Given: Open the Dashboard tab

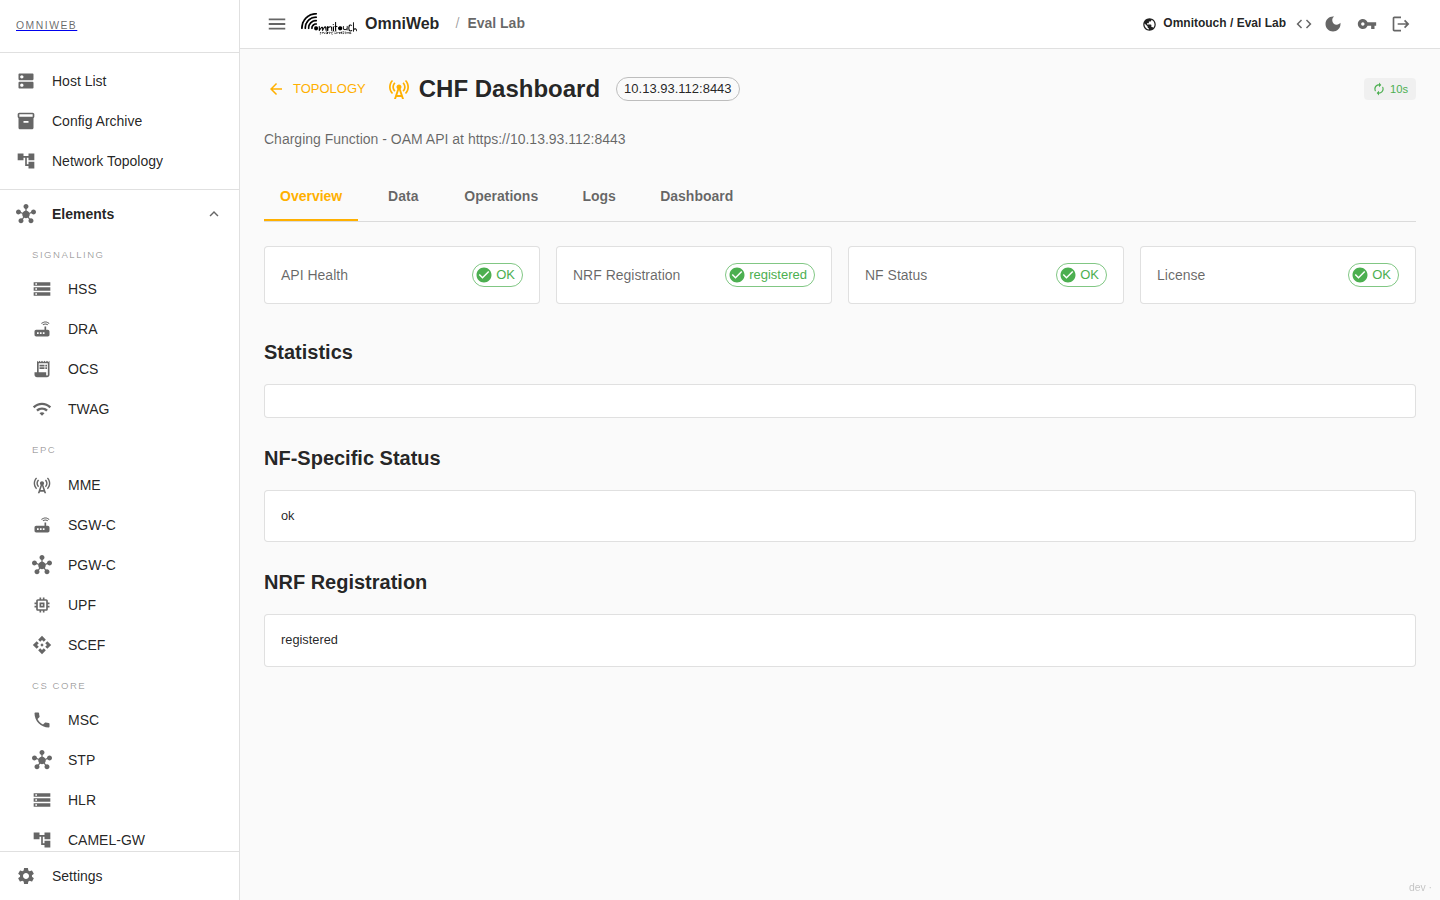Looking at the screenshot, I should point(697,196).
